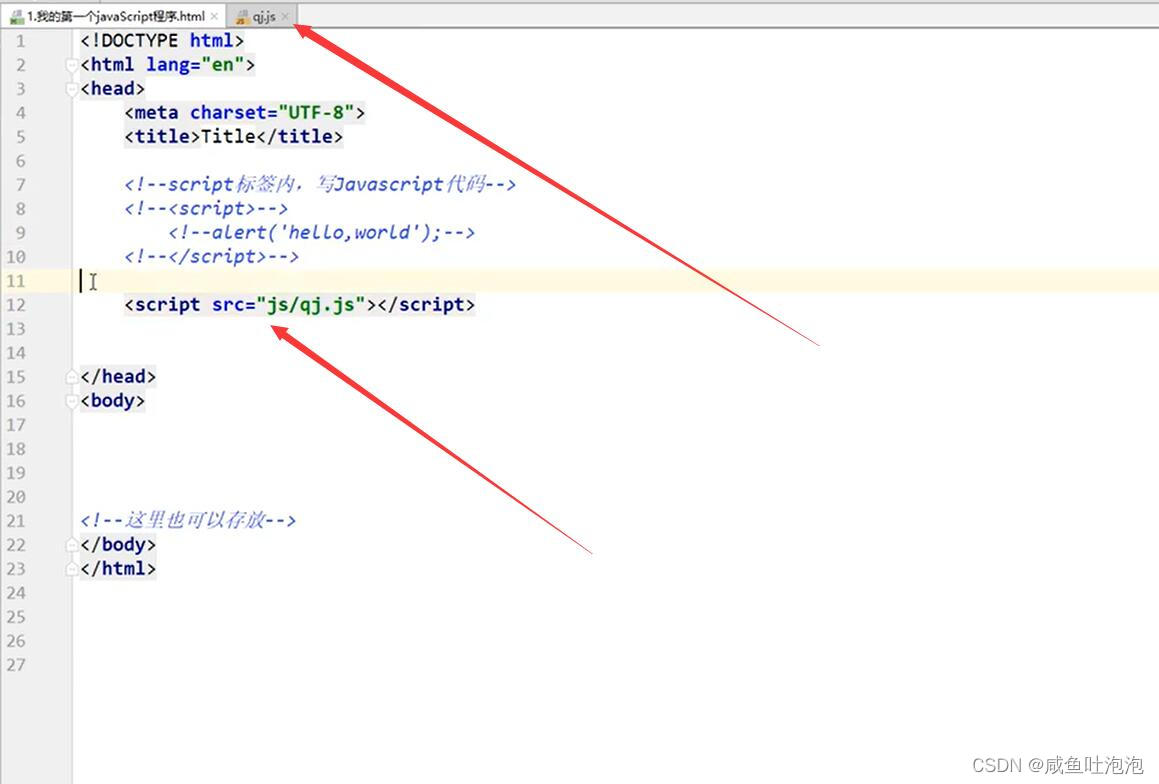Fold at the </head> closing marker
The image size is (1159, 784).
click(x=72, y=377)
